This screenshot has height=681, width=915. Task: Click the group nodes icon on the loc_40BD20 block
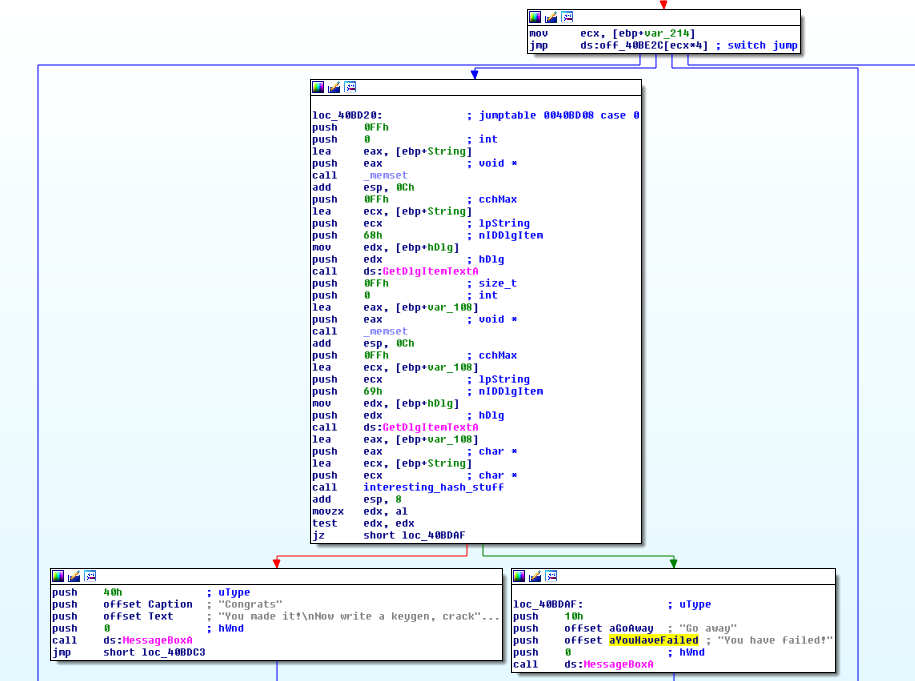click(x=350, y=88)
